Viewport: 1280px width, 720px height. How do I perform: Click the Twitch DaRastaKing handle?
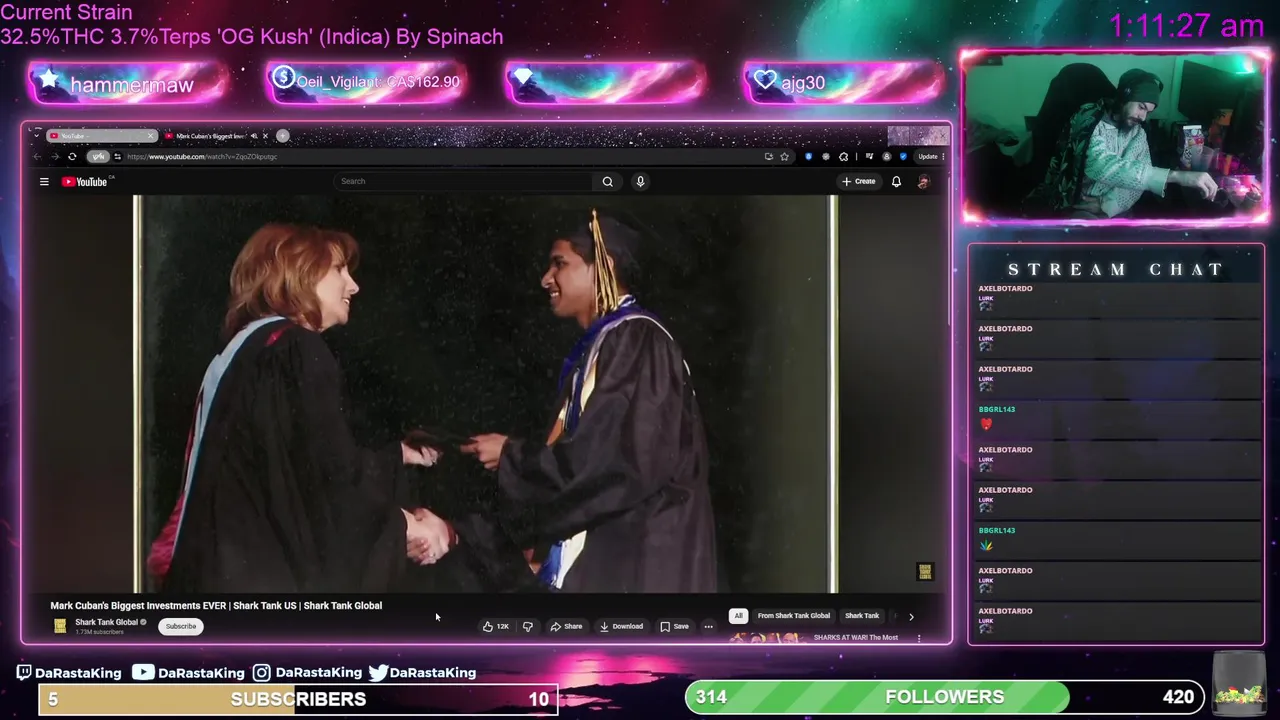68,672
